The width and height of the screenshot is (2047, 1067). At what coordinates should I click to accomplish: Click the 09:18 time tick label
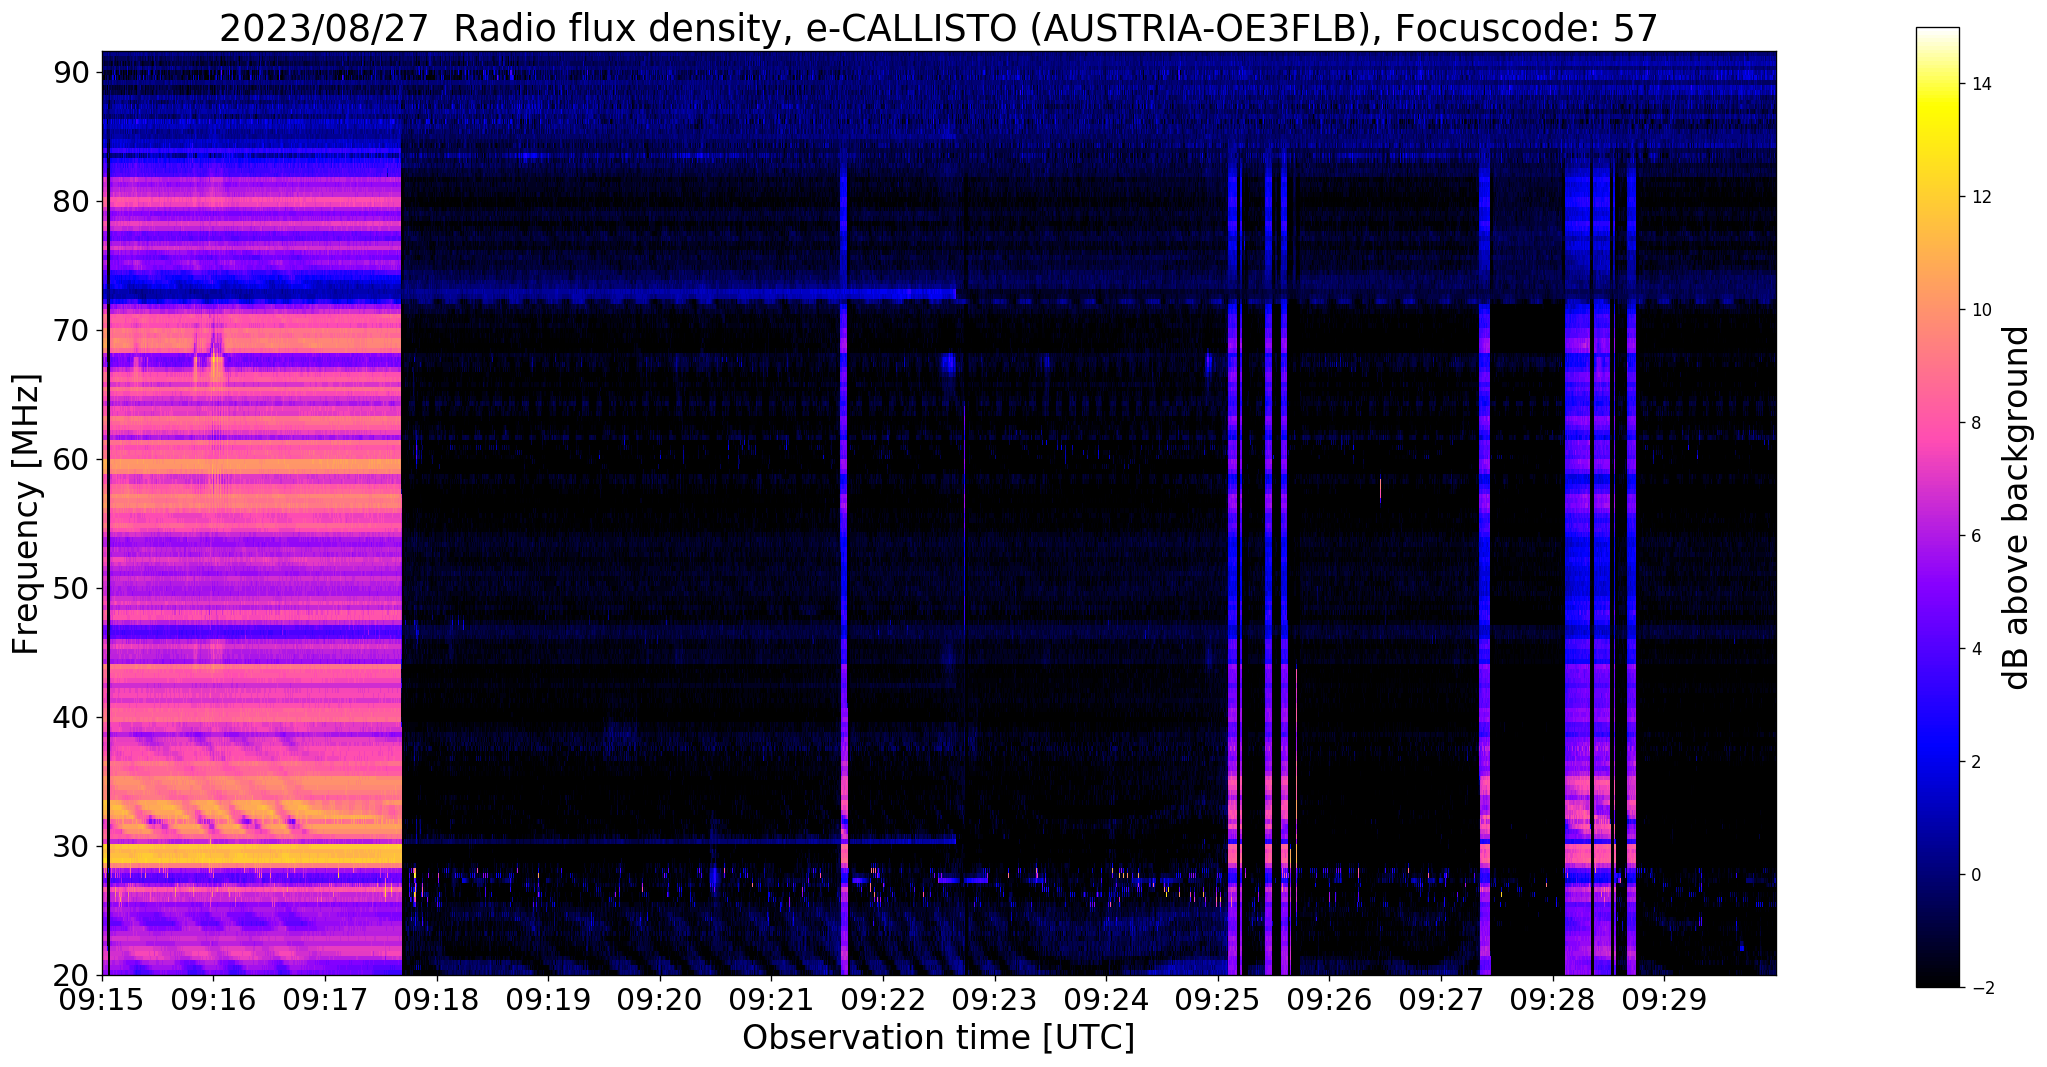pyautogui.click(x=436, y=1001)
